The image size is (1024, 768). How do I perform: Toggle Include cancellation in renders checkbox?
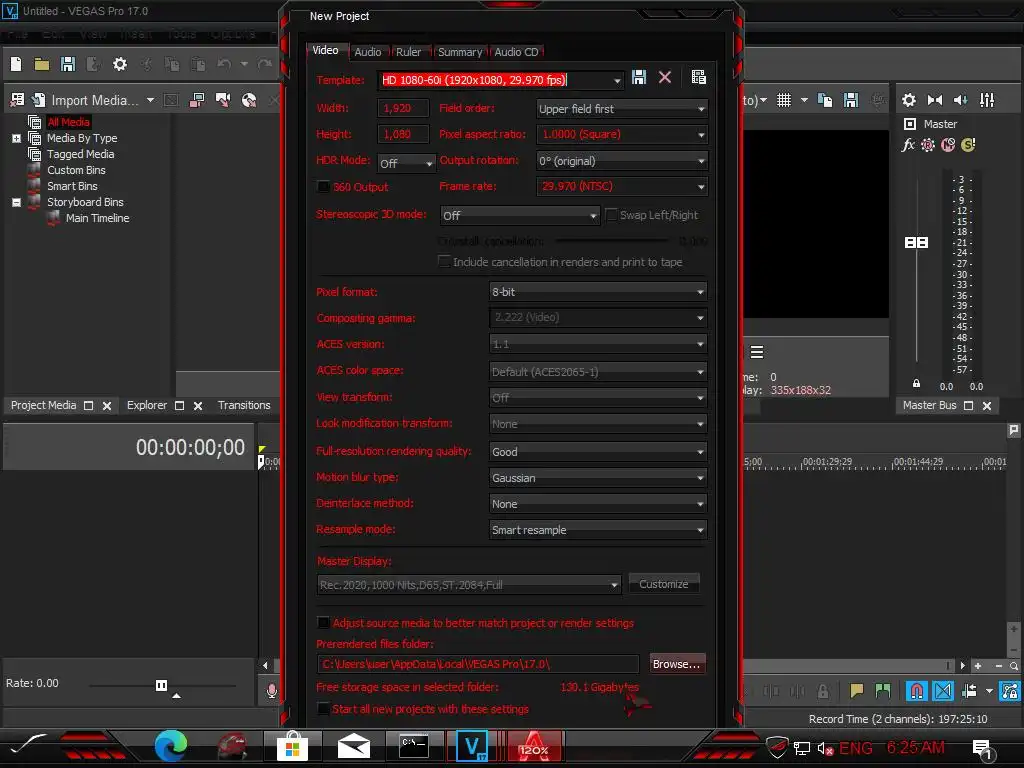click(x=444, y=262)
